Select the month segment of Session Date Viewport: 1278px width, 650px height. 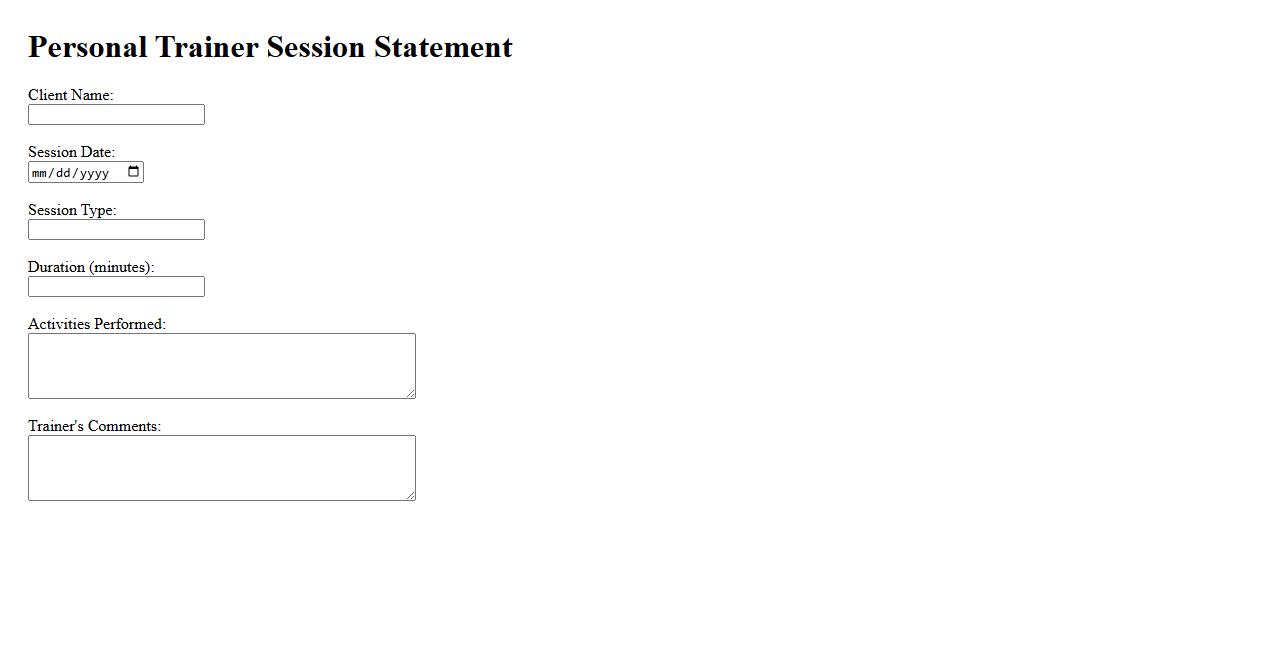[40, 173]
